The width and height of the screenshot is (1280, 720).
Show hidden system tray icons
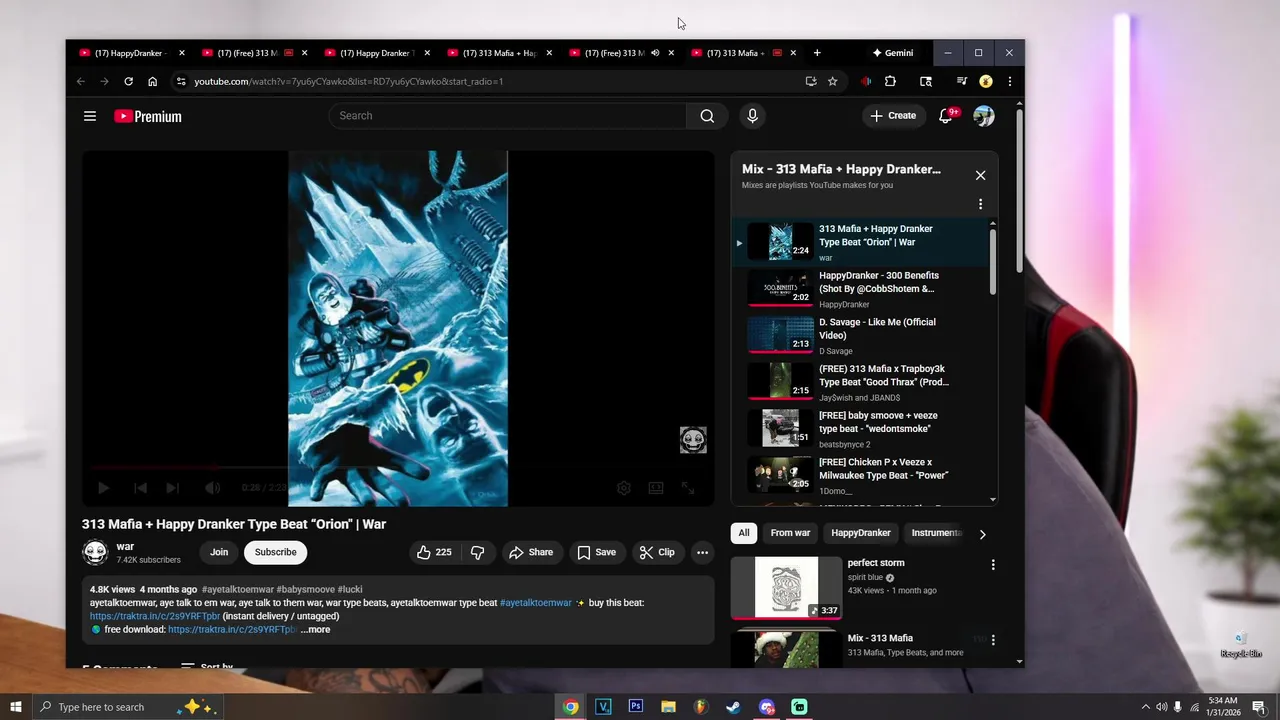pos(1145,707)
